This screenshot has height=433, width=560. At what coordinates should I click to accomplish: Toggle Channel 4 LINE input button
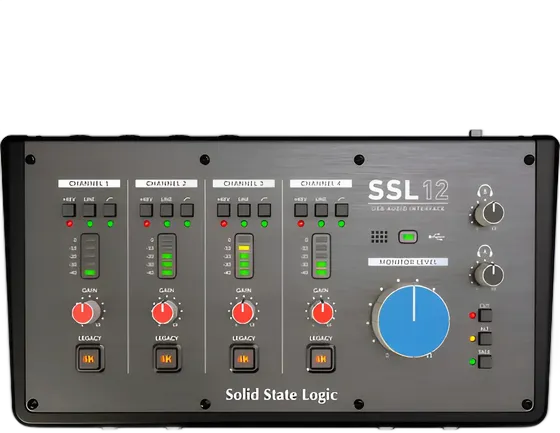pyautogui.click(x=321, y=210)
